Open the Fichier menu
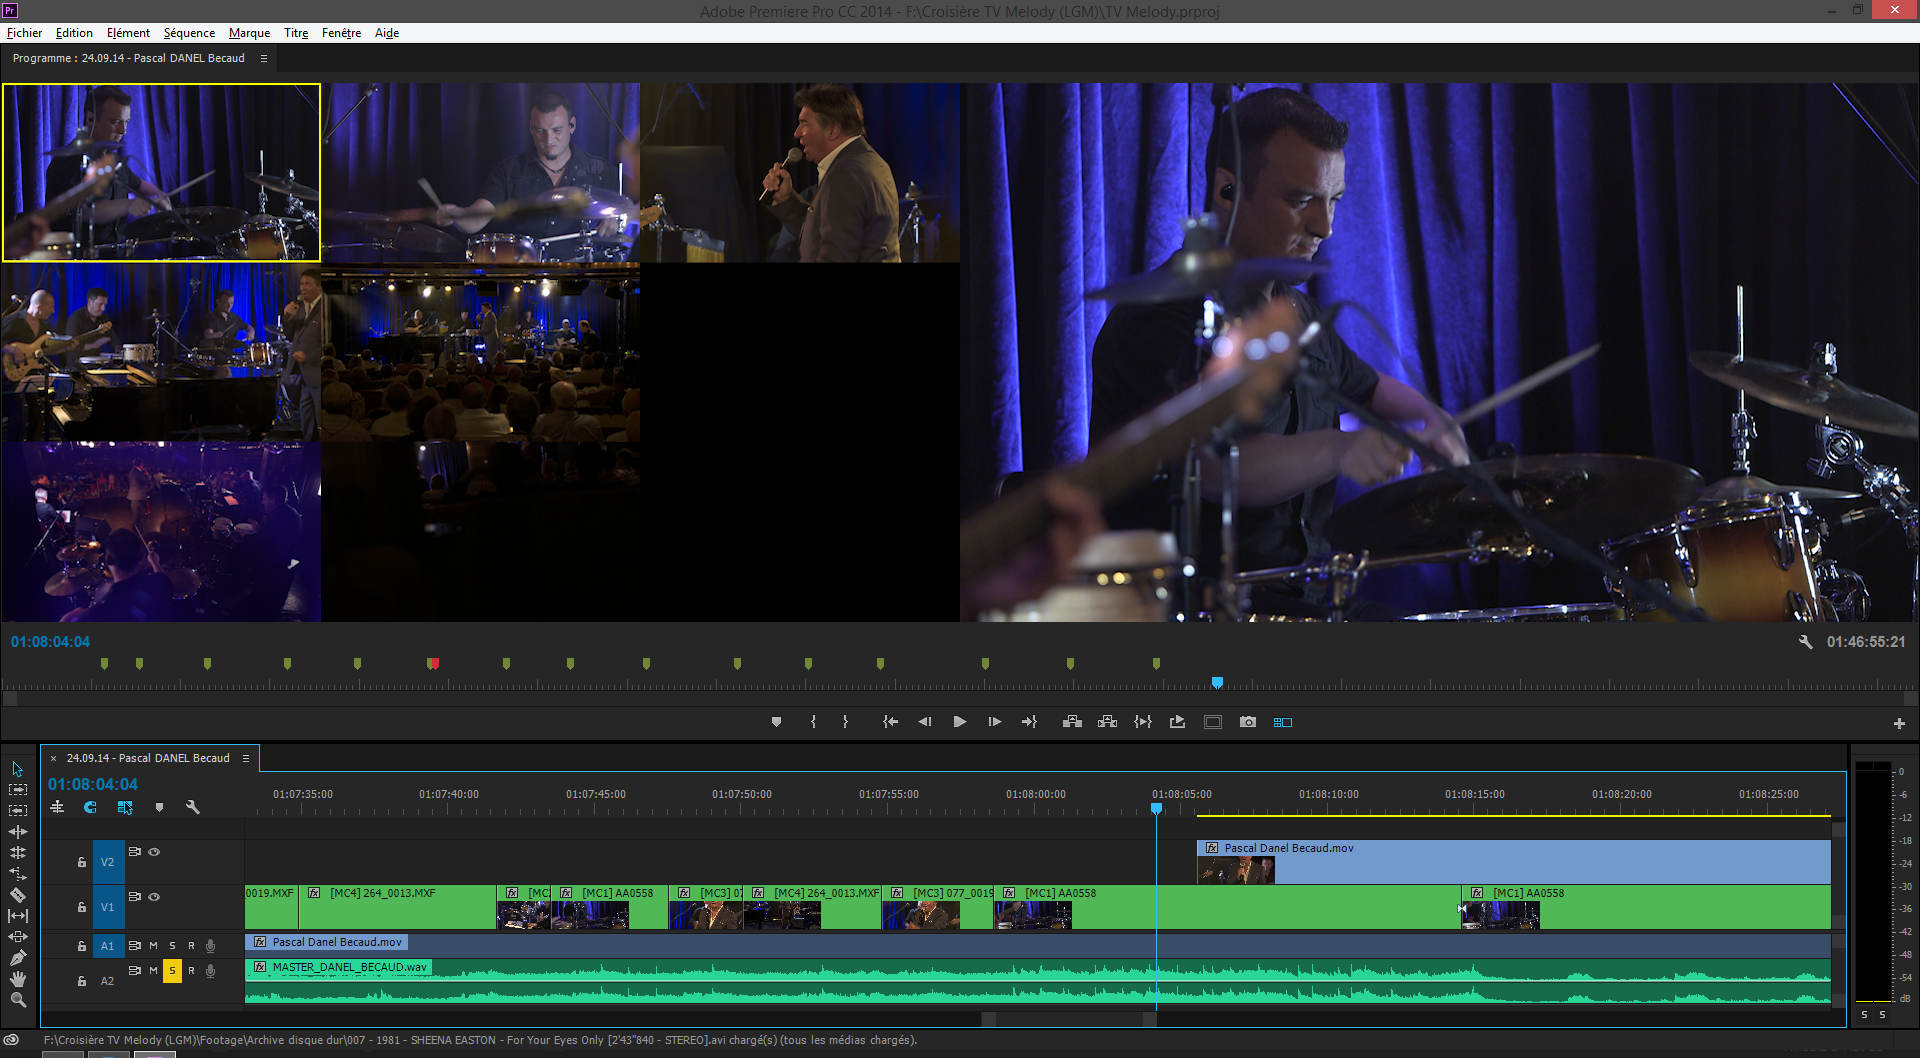Viewport: 1920px width, 1058px height. coord(24,33)
